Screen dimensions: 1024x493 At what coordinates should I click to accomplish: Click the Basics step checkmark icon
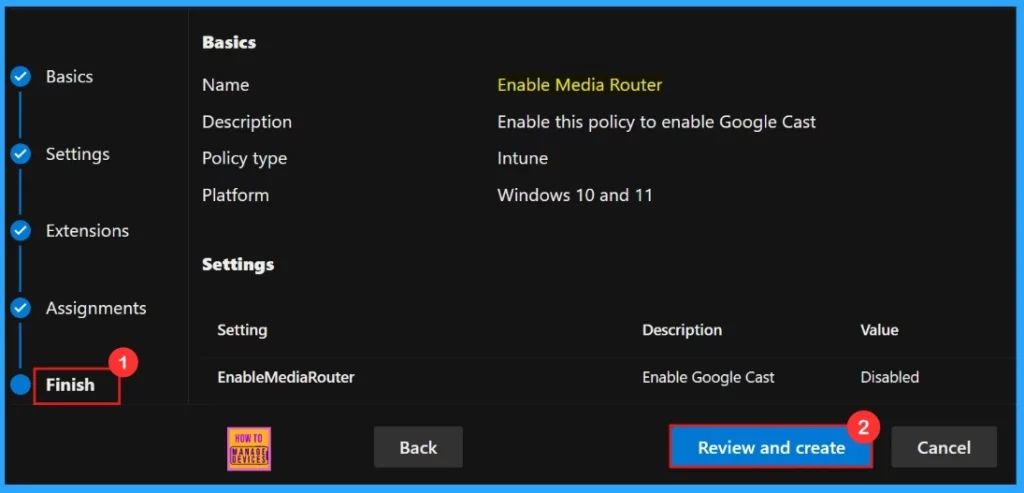click(x=20, y=77)
